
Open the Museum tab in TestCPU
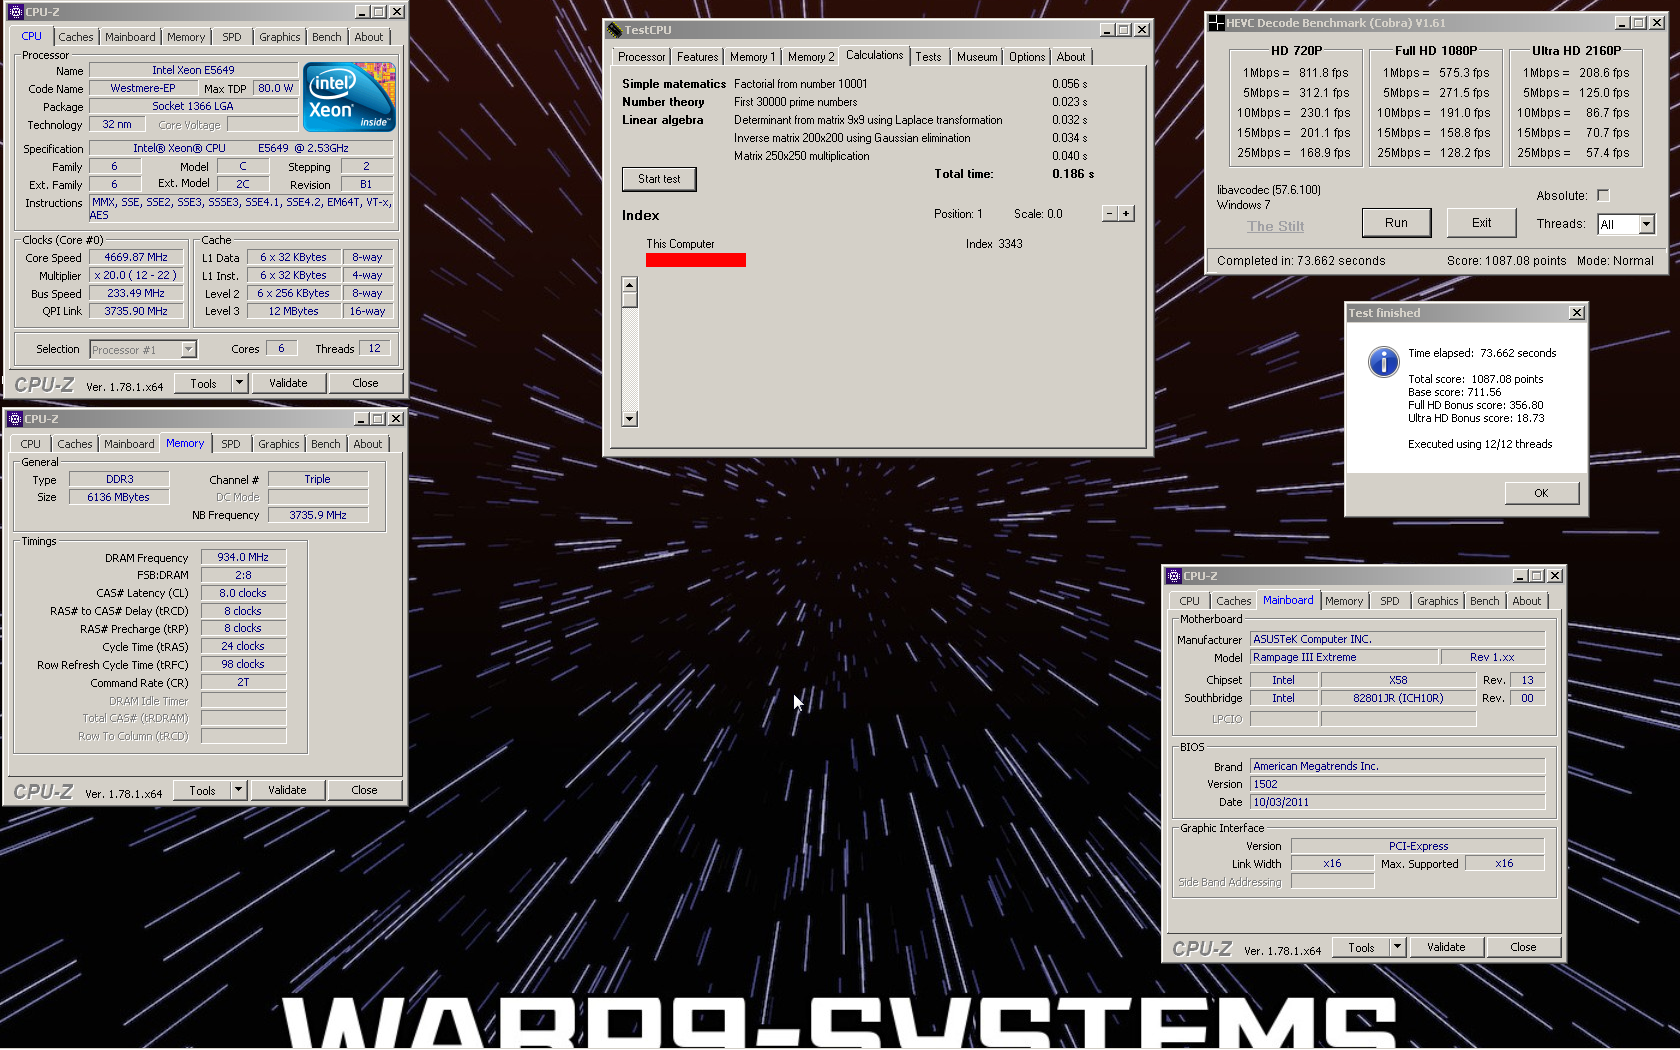pyautogui.click(x=977, y=57)
